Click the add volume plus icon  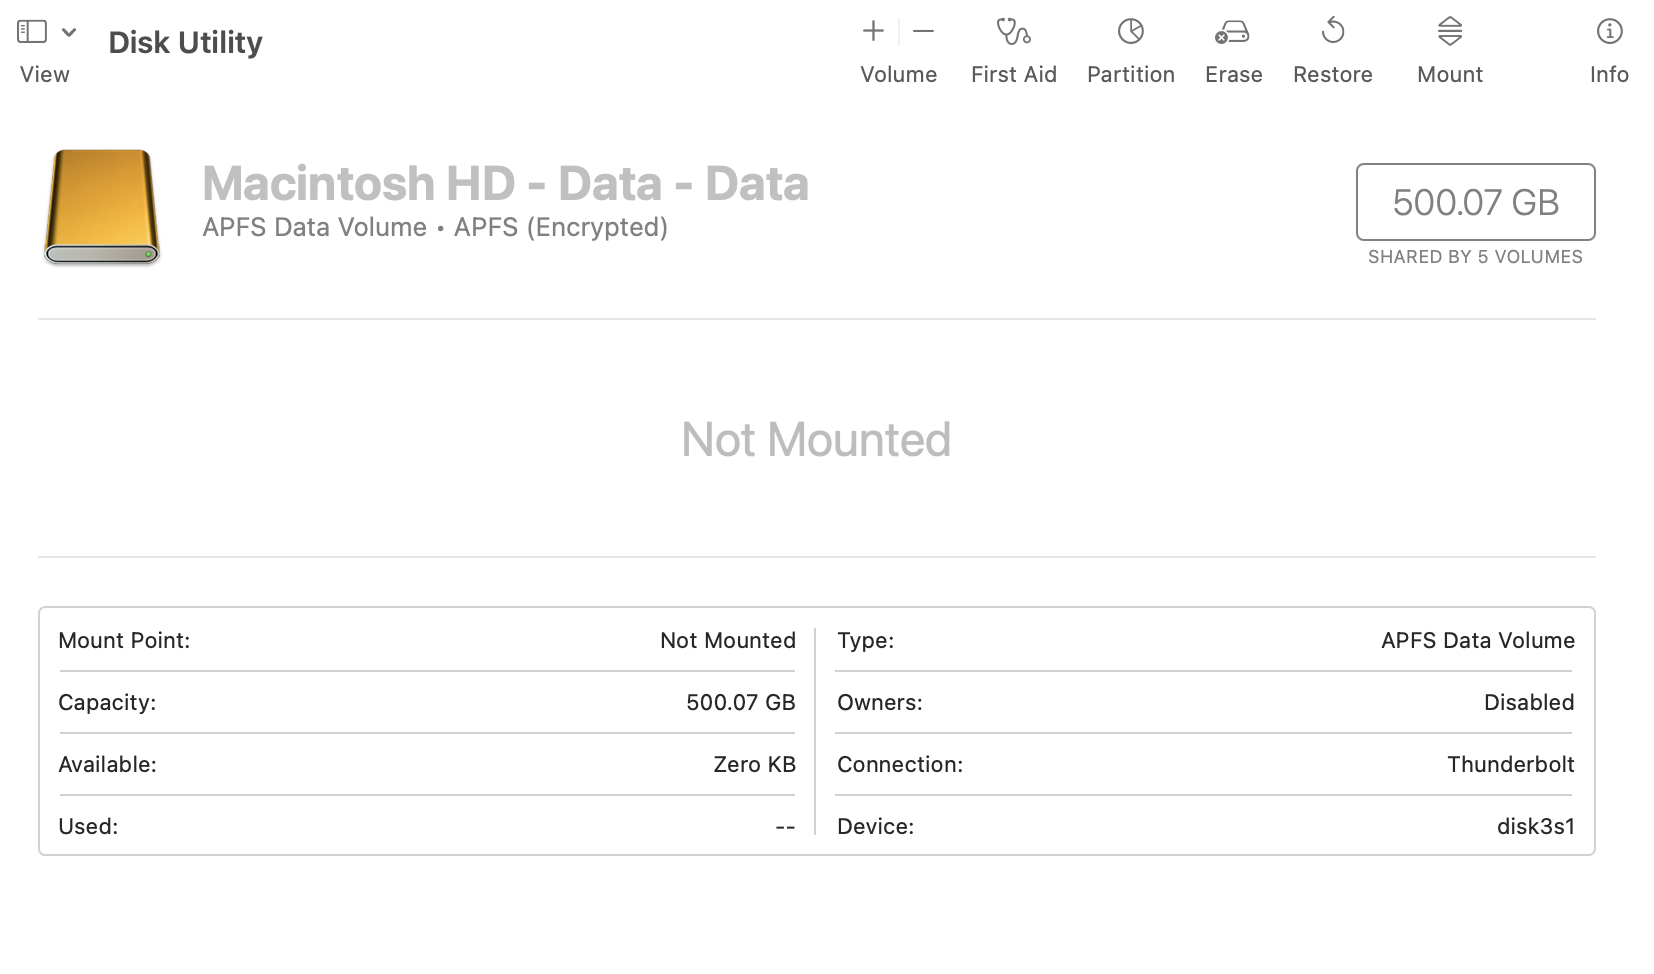tap(873, 32)
